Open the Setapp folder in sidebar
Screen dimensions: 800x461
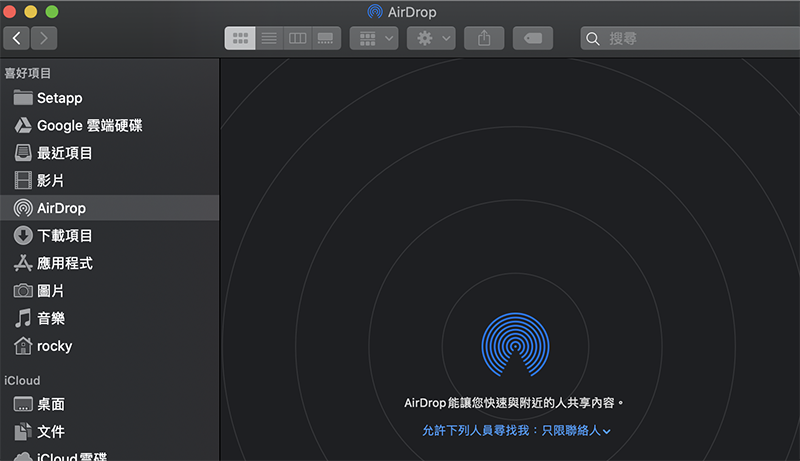click(110, 98)
